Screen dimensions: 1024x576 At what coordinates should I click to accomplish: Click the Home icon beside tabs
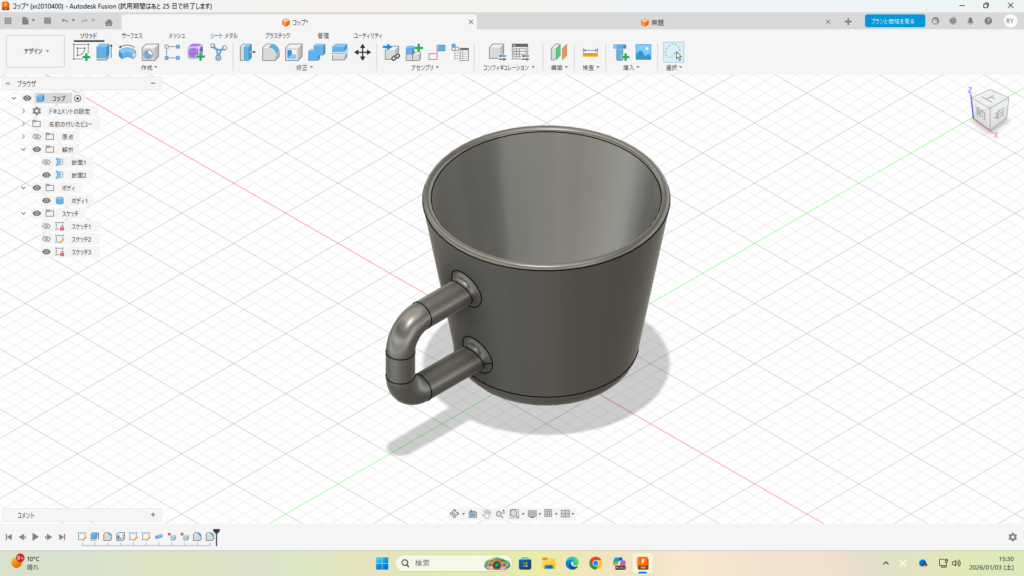109,22
